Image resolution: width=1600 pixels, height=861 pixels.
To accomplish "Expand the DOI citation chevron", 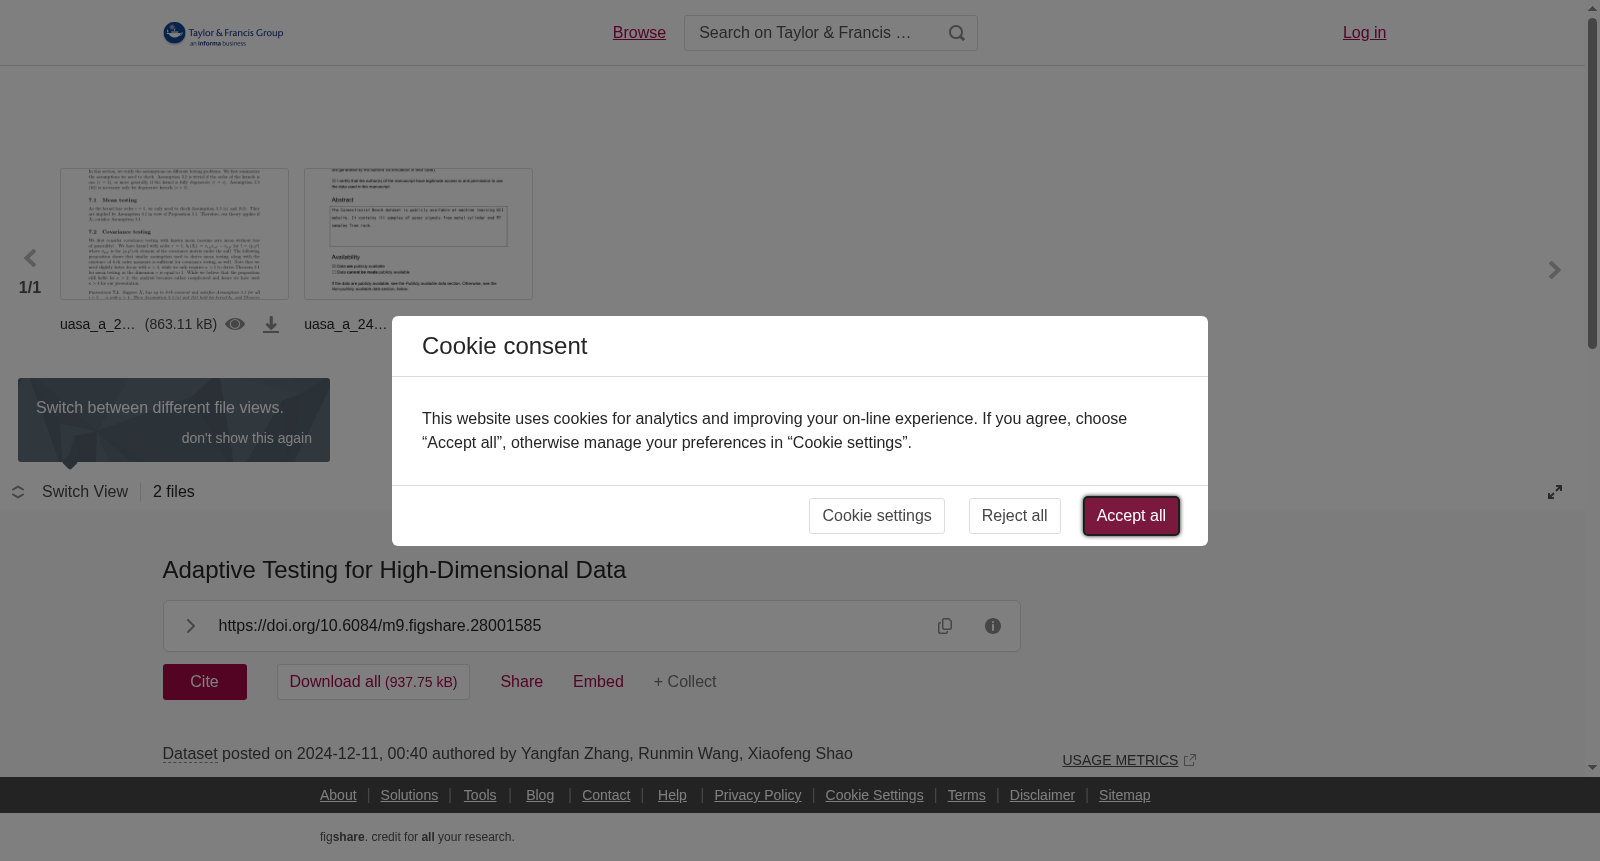I will [190, 626].
